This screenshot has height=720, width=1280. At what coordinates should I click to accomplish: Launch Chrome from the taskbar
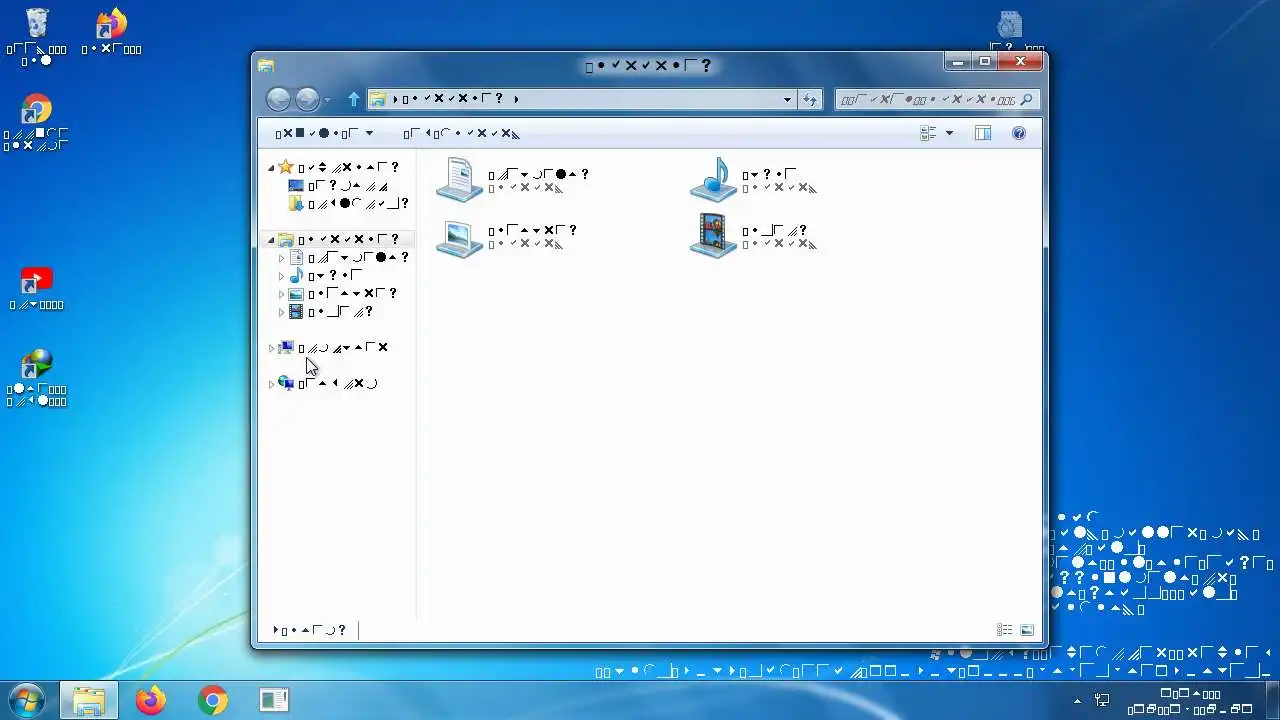213,701
